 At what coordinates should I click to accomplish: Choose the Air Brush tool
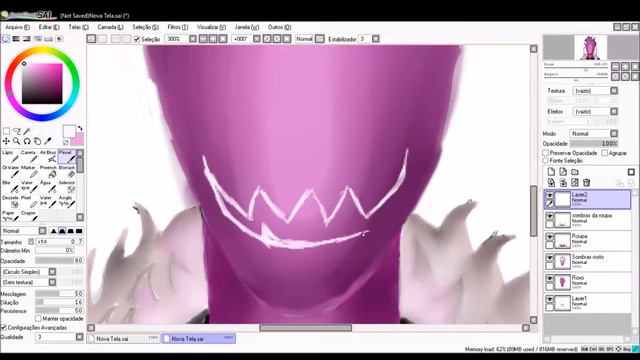click(48, 156)
